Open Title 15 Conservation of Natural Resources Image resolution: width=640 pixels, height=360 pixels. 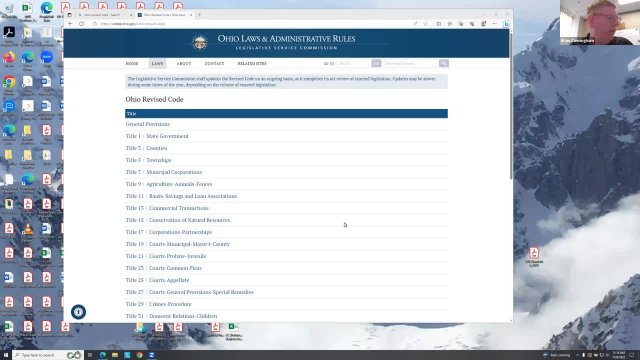(178, 220)
